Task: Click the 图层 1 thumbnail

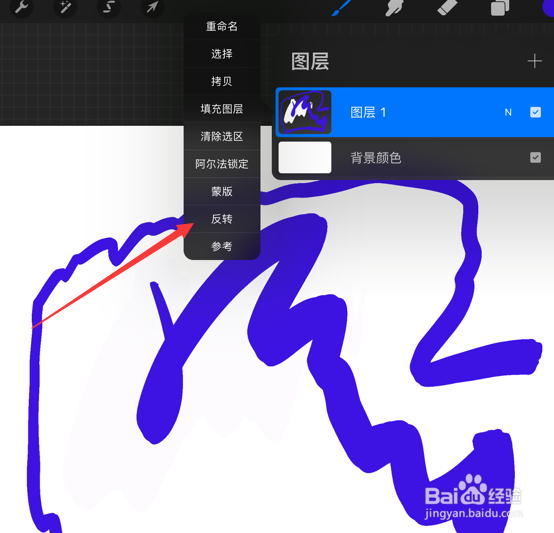Action: [x=305, y=112]
